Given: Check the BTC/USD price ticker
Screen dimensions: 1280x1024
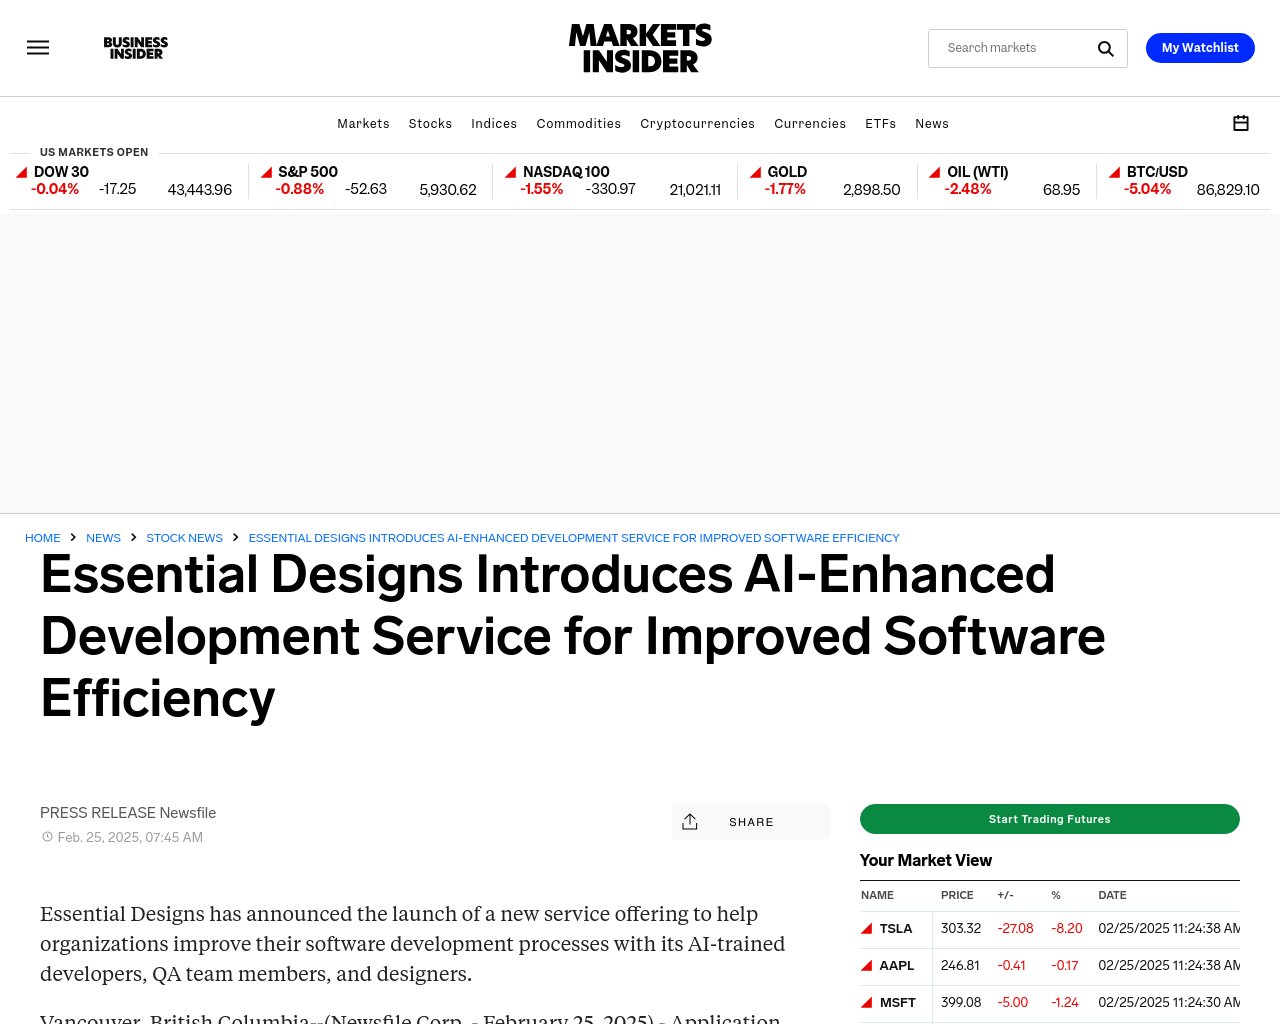Looking at the screenshot, I should tap(1157, 172).
